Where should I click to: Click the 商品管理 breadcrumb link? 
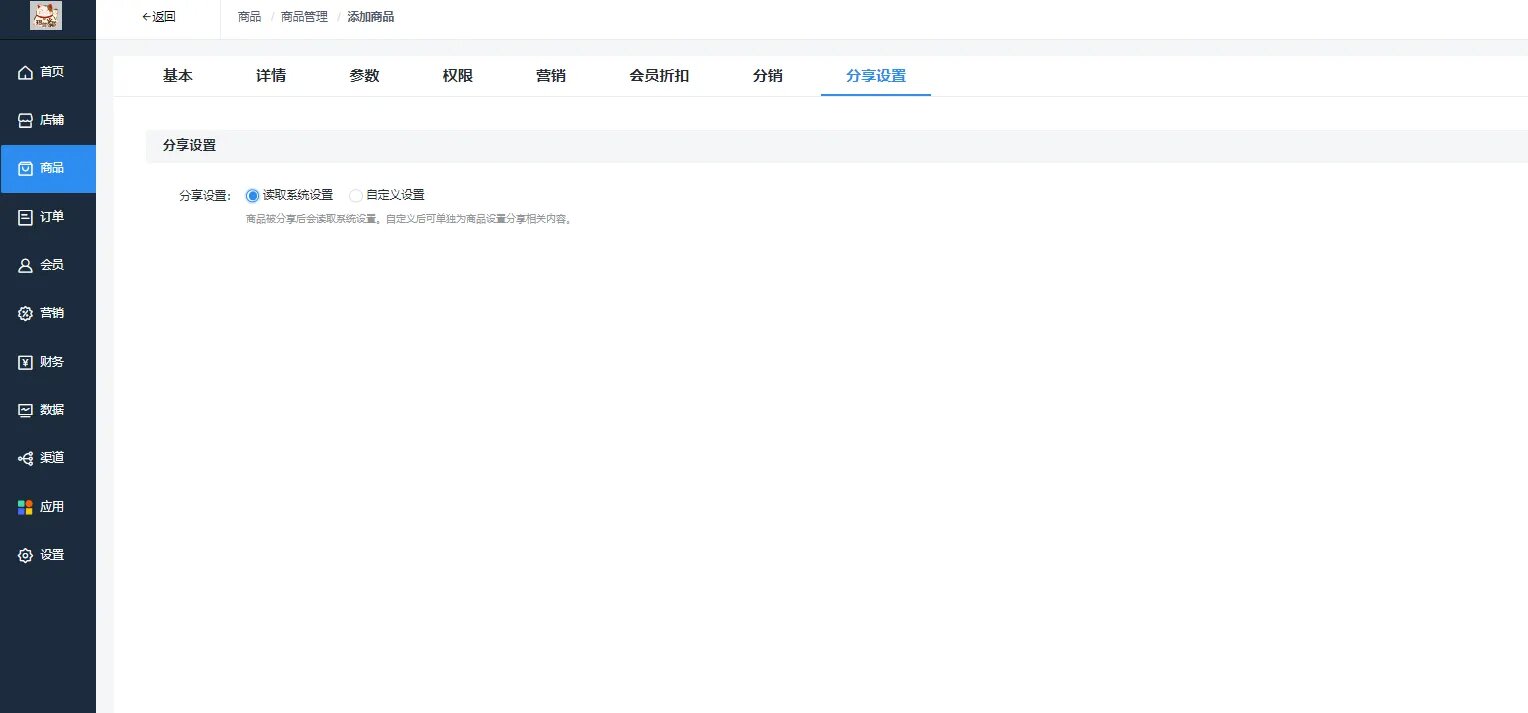304,17
